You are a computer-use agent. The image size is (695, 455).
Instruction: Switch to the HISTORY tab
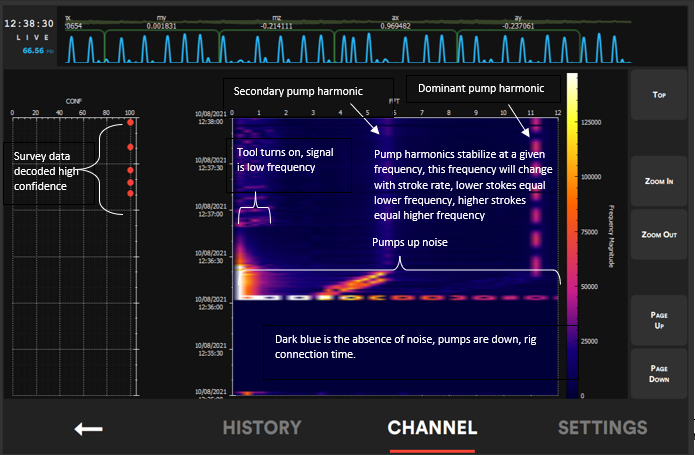tap(262, 428)
